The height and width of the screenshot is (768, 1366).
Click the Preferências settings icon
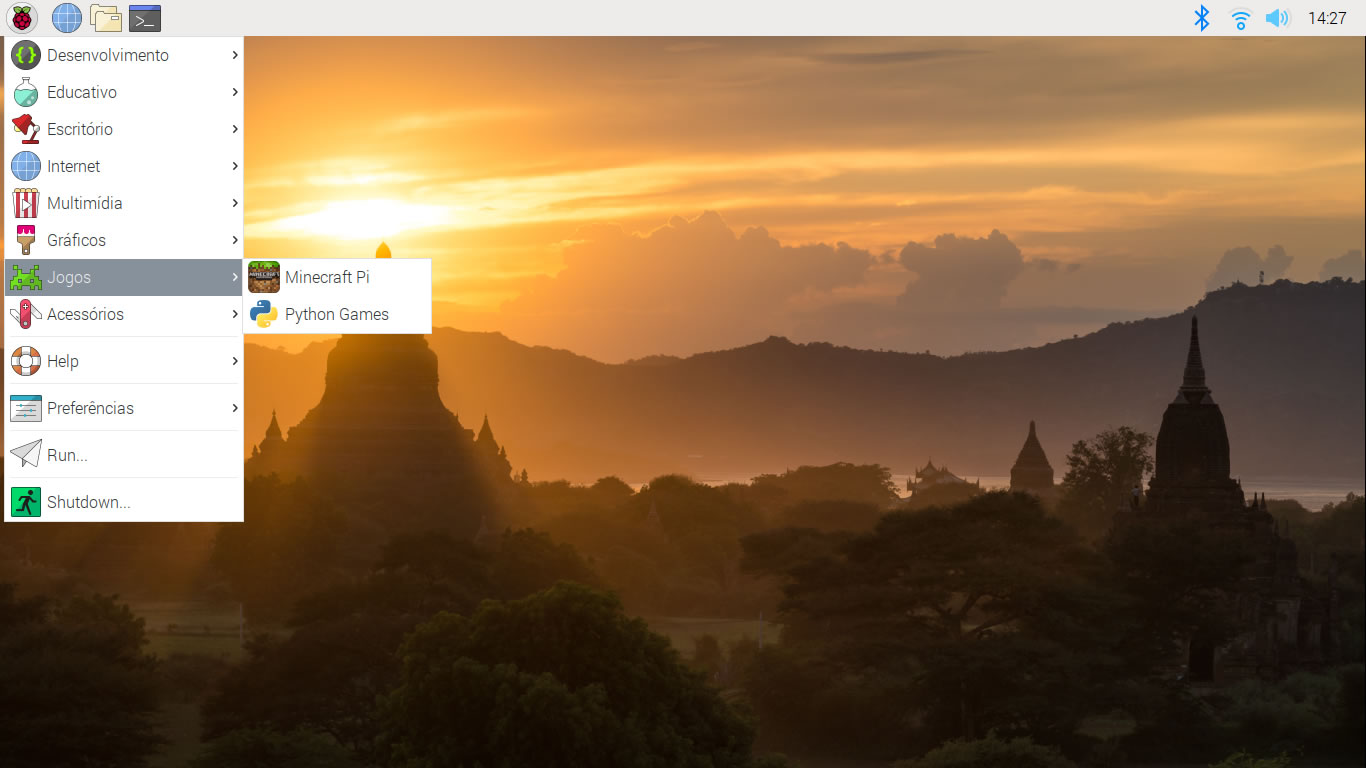(x=26, y=408)
